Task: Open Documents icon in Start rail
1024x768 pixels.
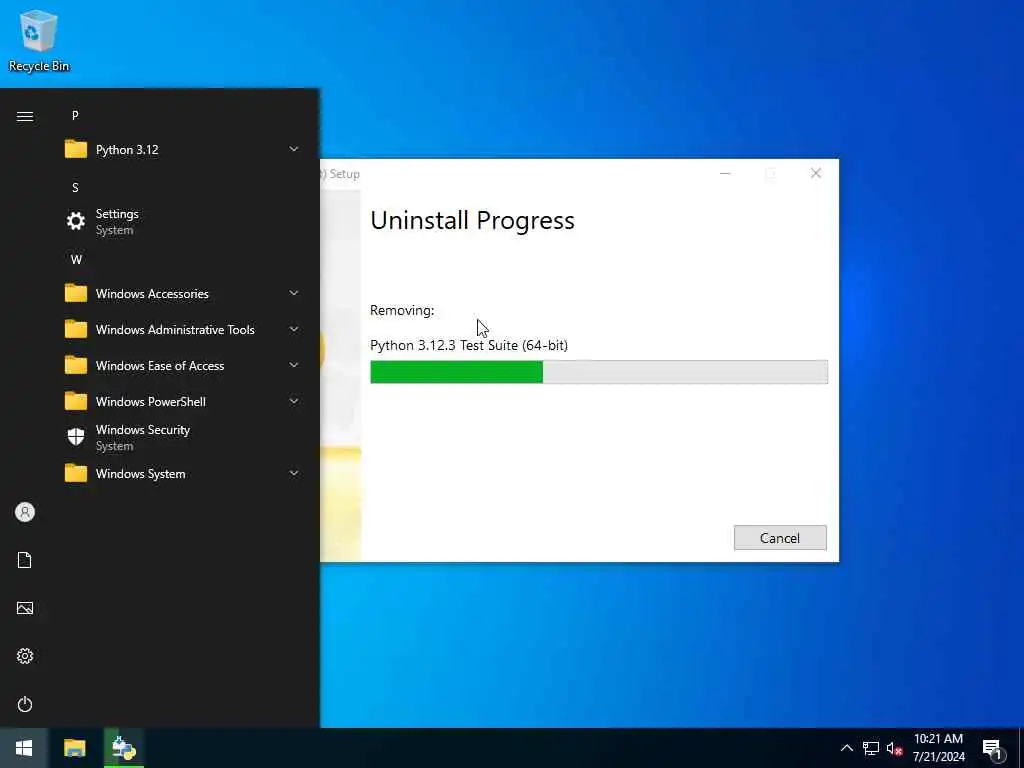Action: (x=25, y=560)
